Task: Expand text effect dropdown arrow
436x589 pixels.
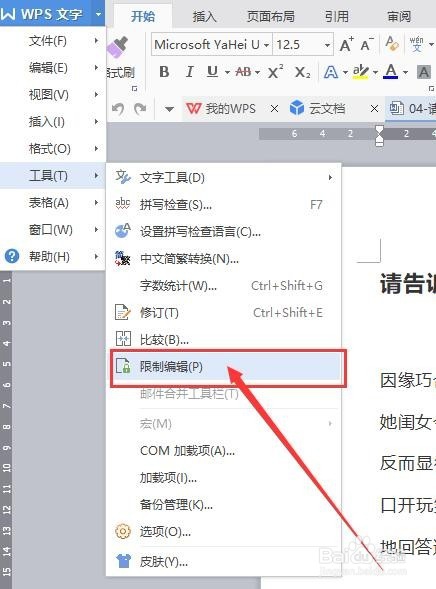Action: (x=345, y=72)
